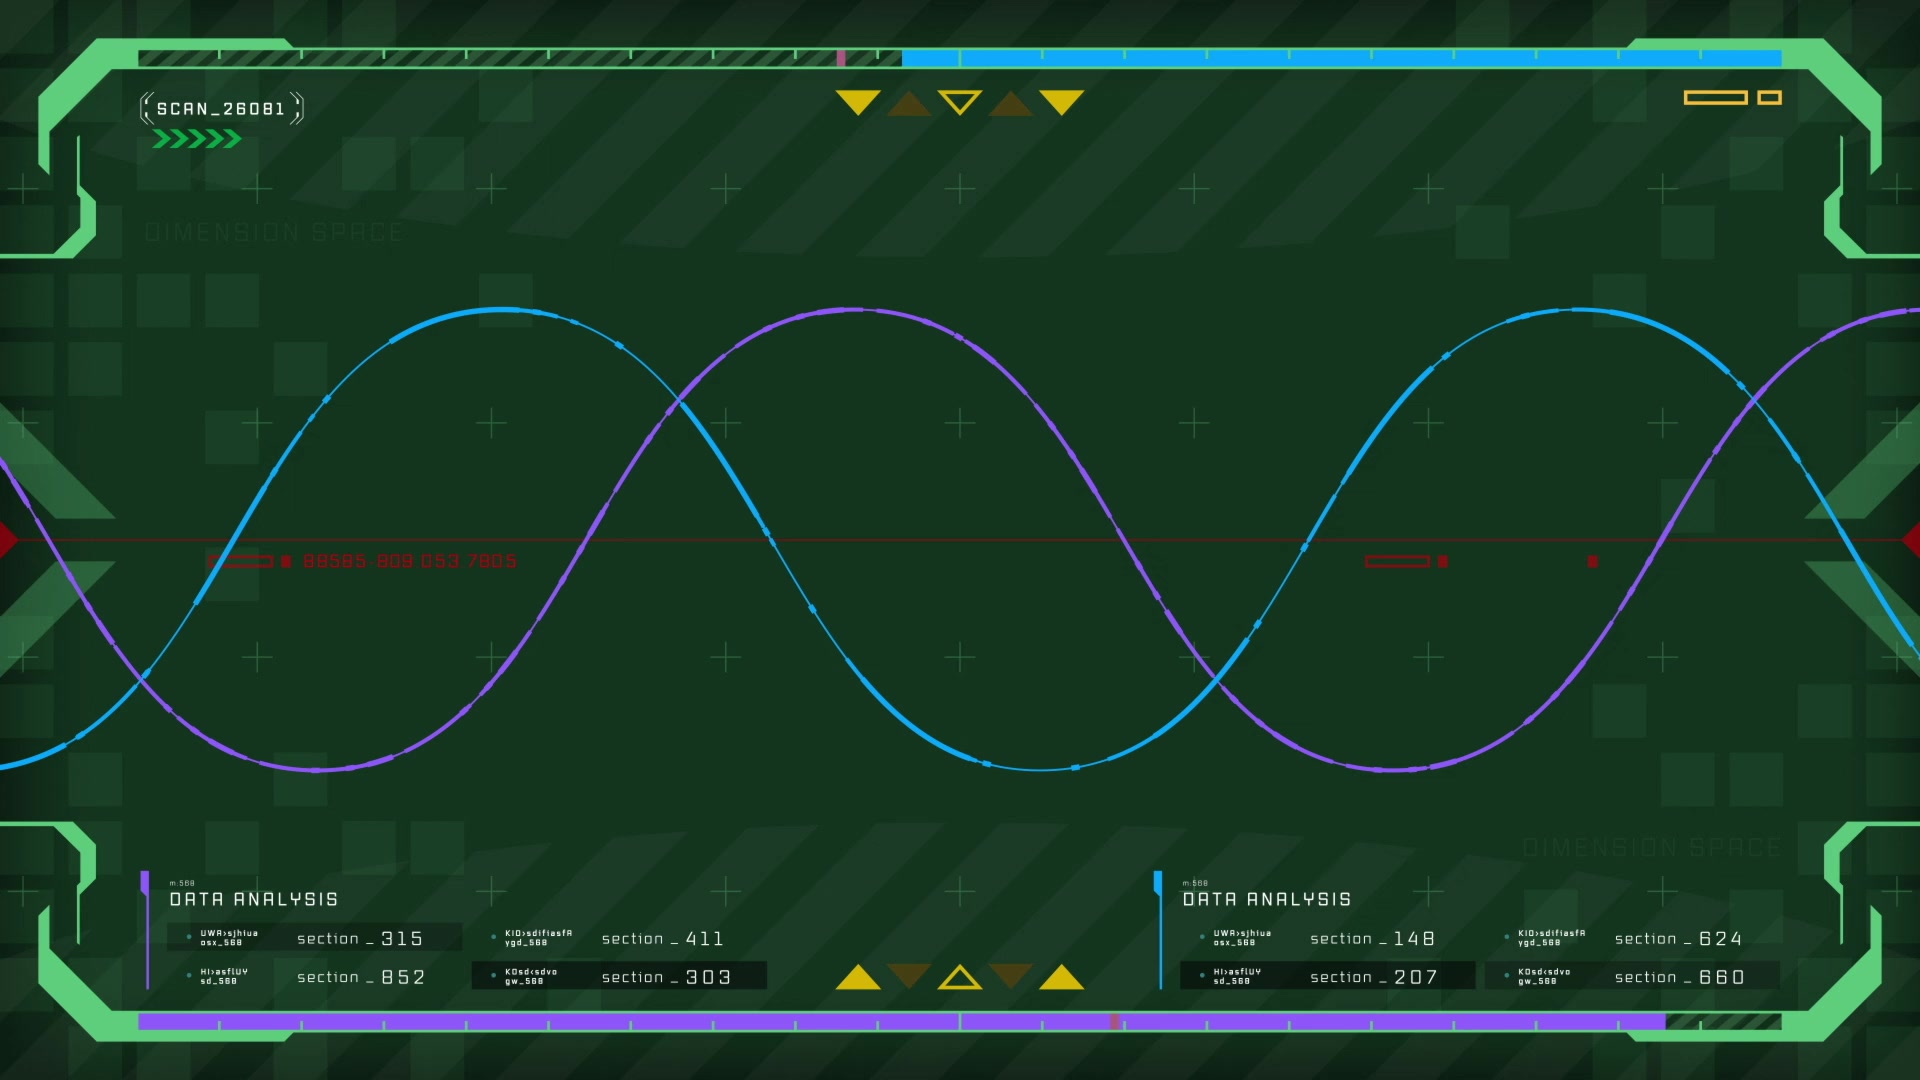Click the right DATA ANALYSIS heading

point(1266,899)
